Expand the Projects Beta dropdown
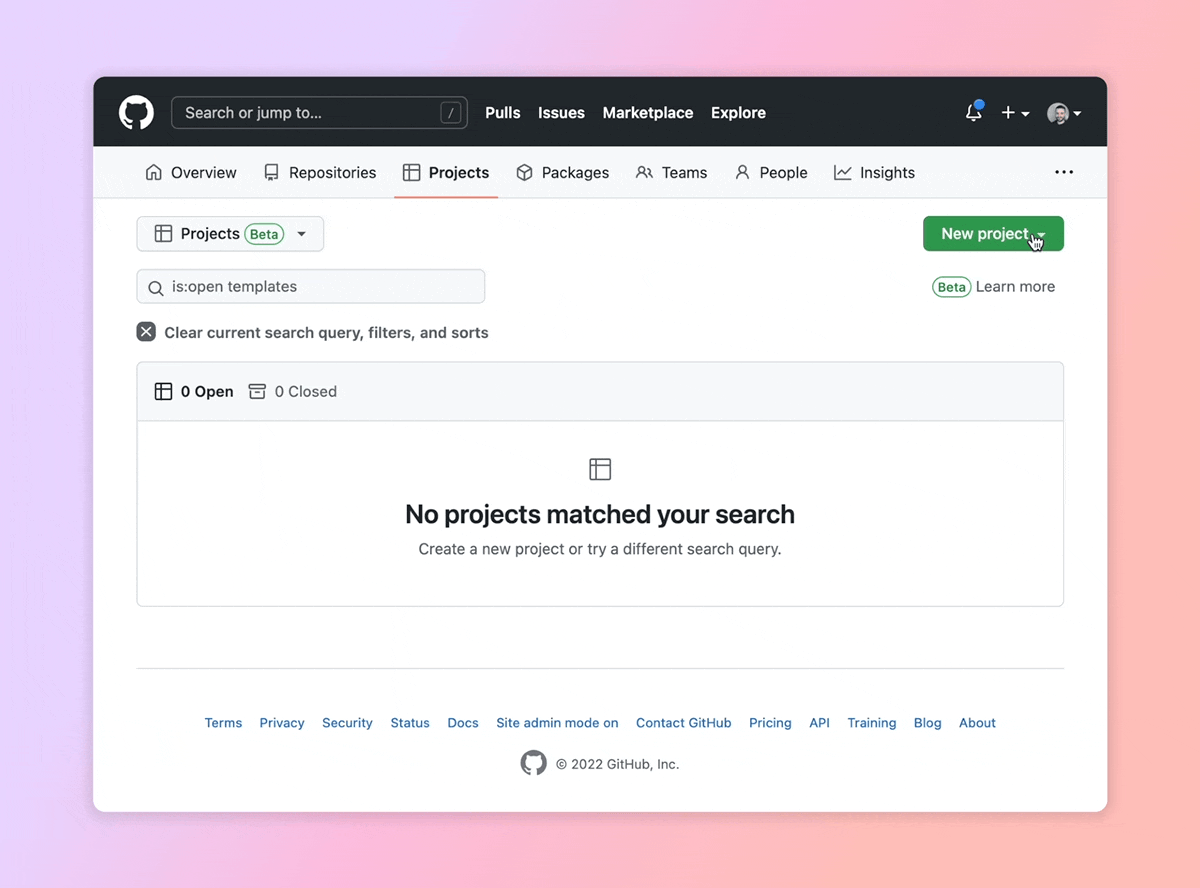The image size is (1200, 888). (x=301, y=233)
